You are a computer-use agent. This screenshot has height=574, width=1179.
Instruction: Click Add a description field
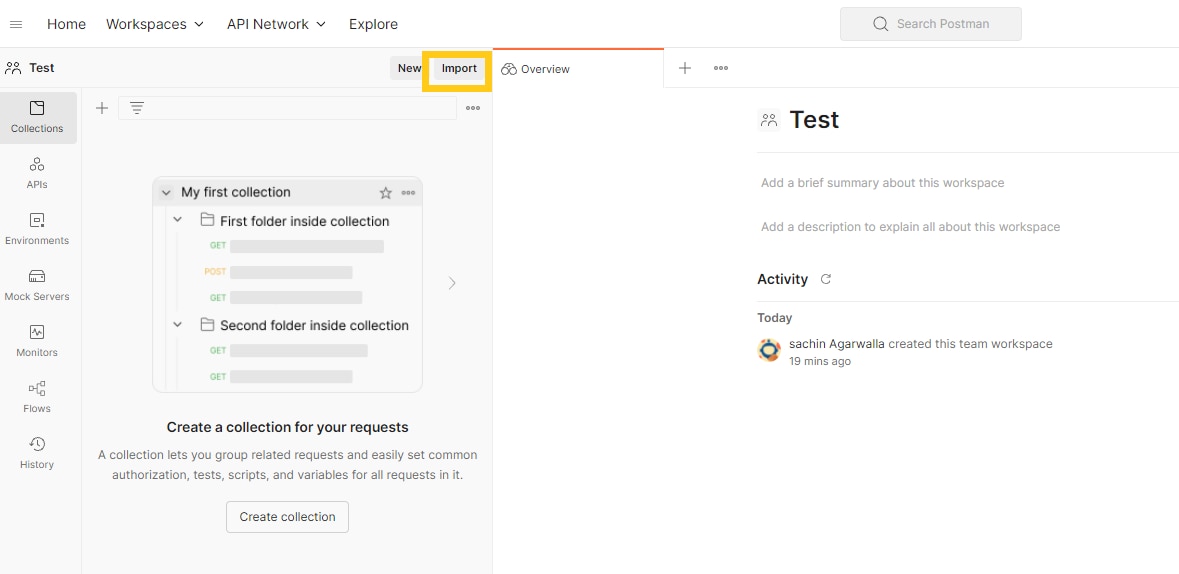click(x=911, y=226)
